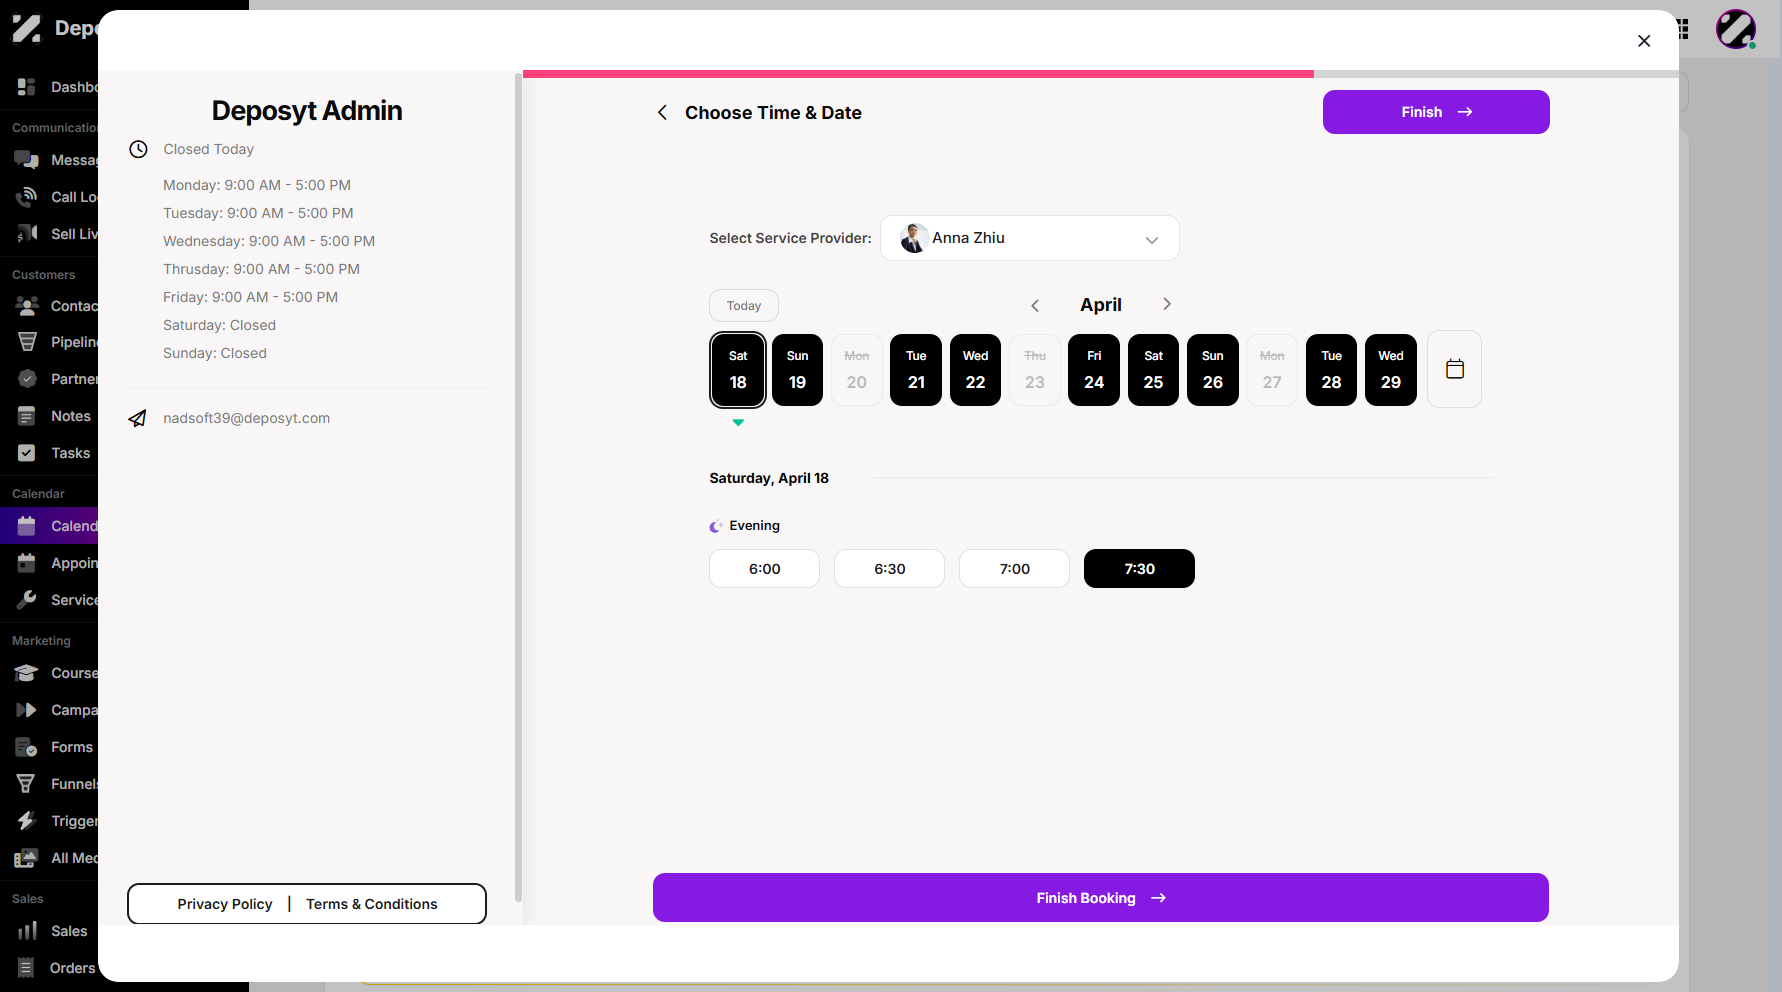The width and height of the screenshot is (1782, 992).
Task: Select the 7:00 evening time slot
Action: [1014, 569]
